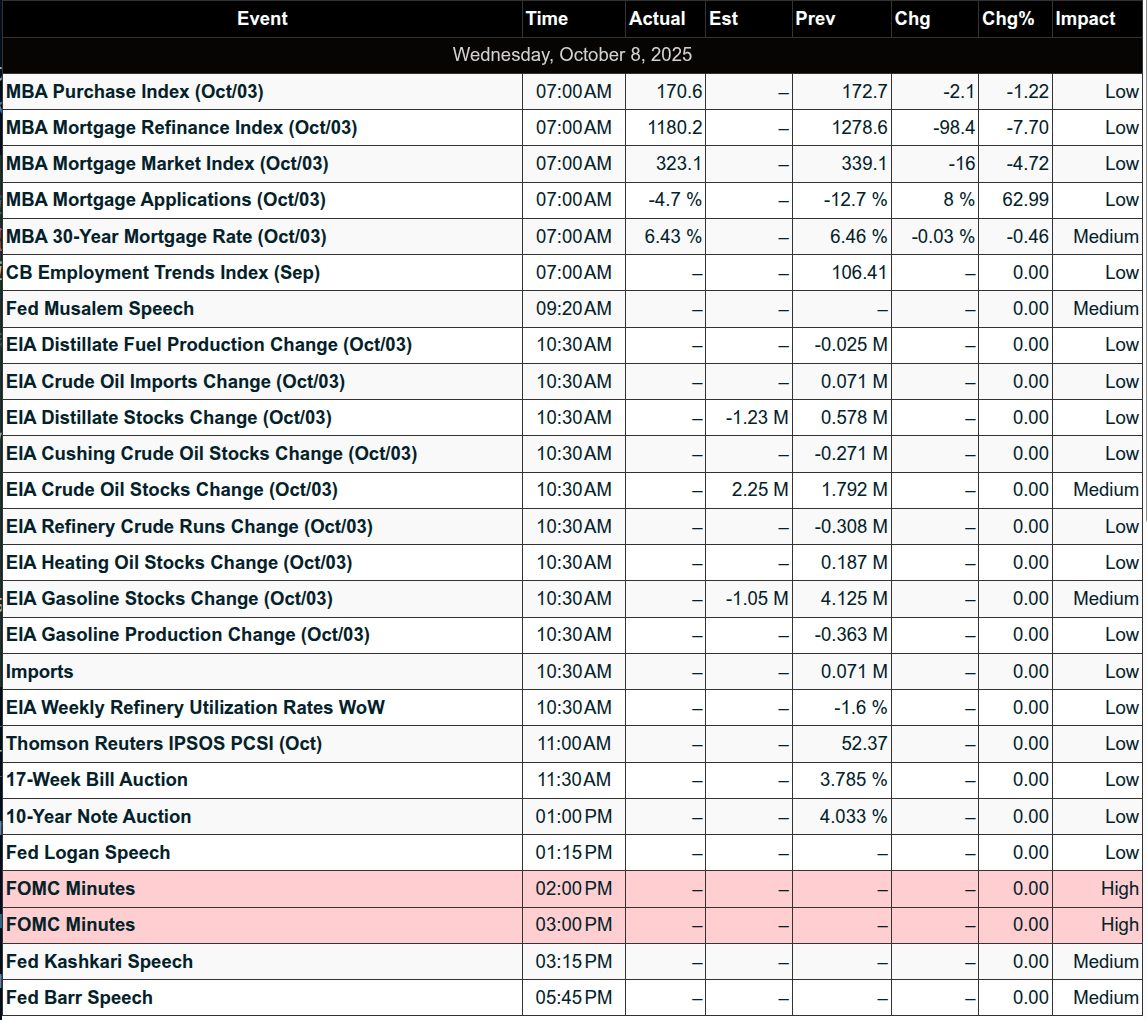
Task: Open the MBA Purchase Index event
Action: click(x=135, y=92)
